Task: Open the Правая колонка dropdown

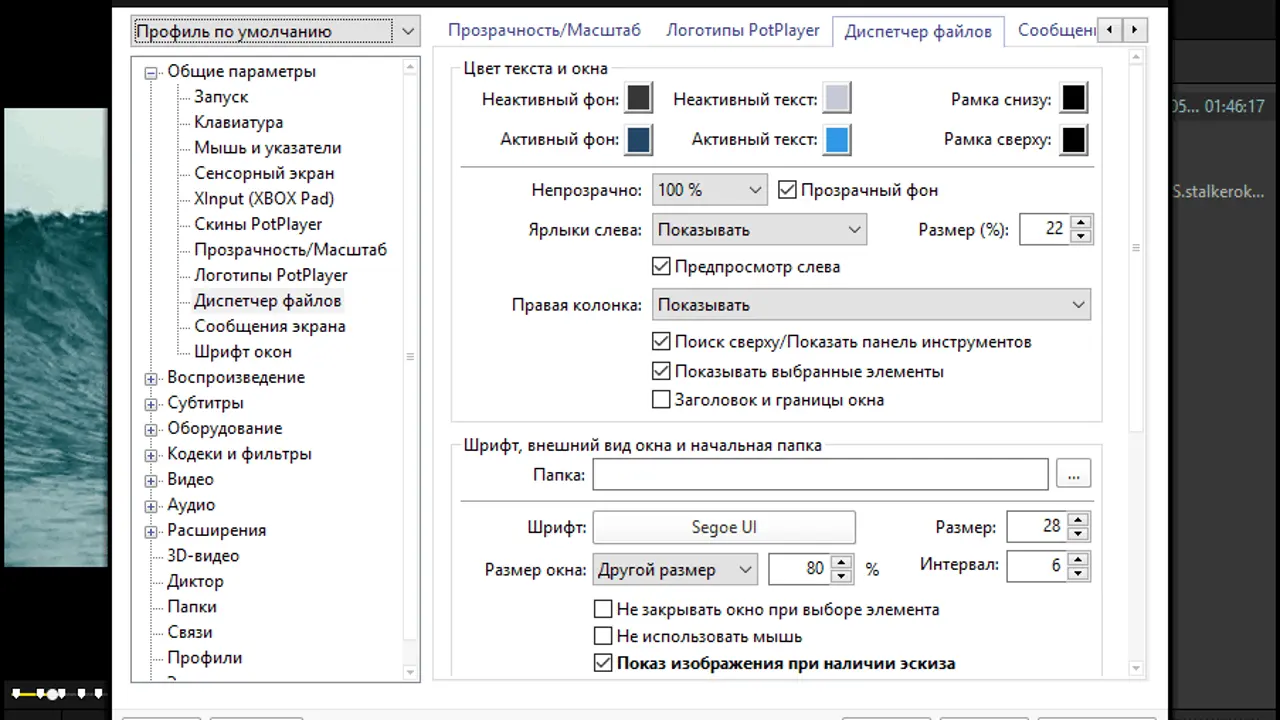Action: tap(871, 305)
